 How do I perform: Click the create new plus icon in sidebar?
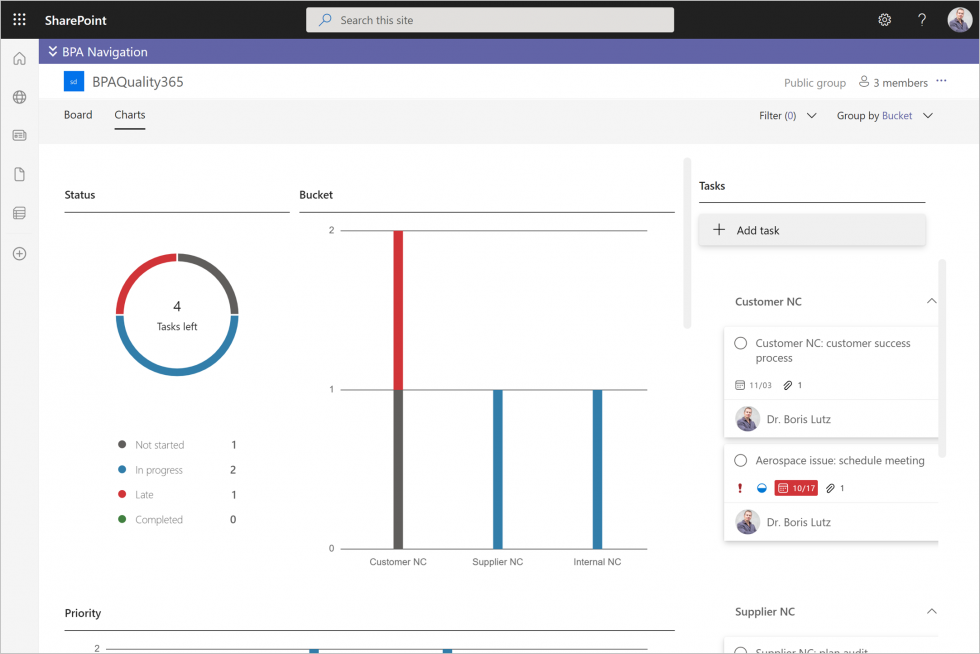point(18,253)
